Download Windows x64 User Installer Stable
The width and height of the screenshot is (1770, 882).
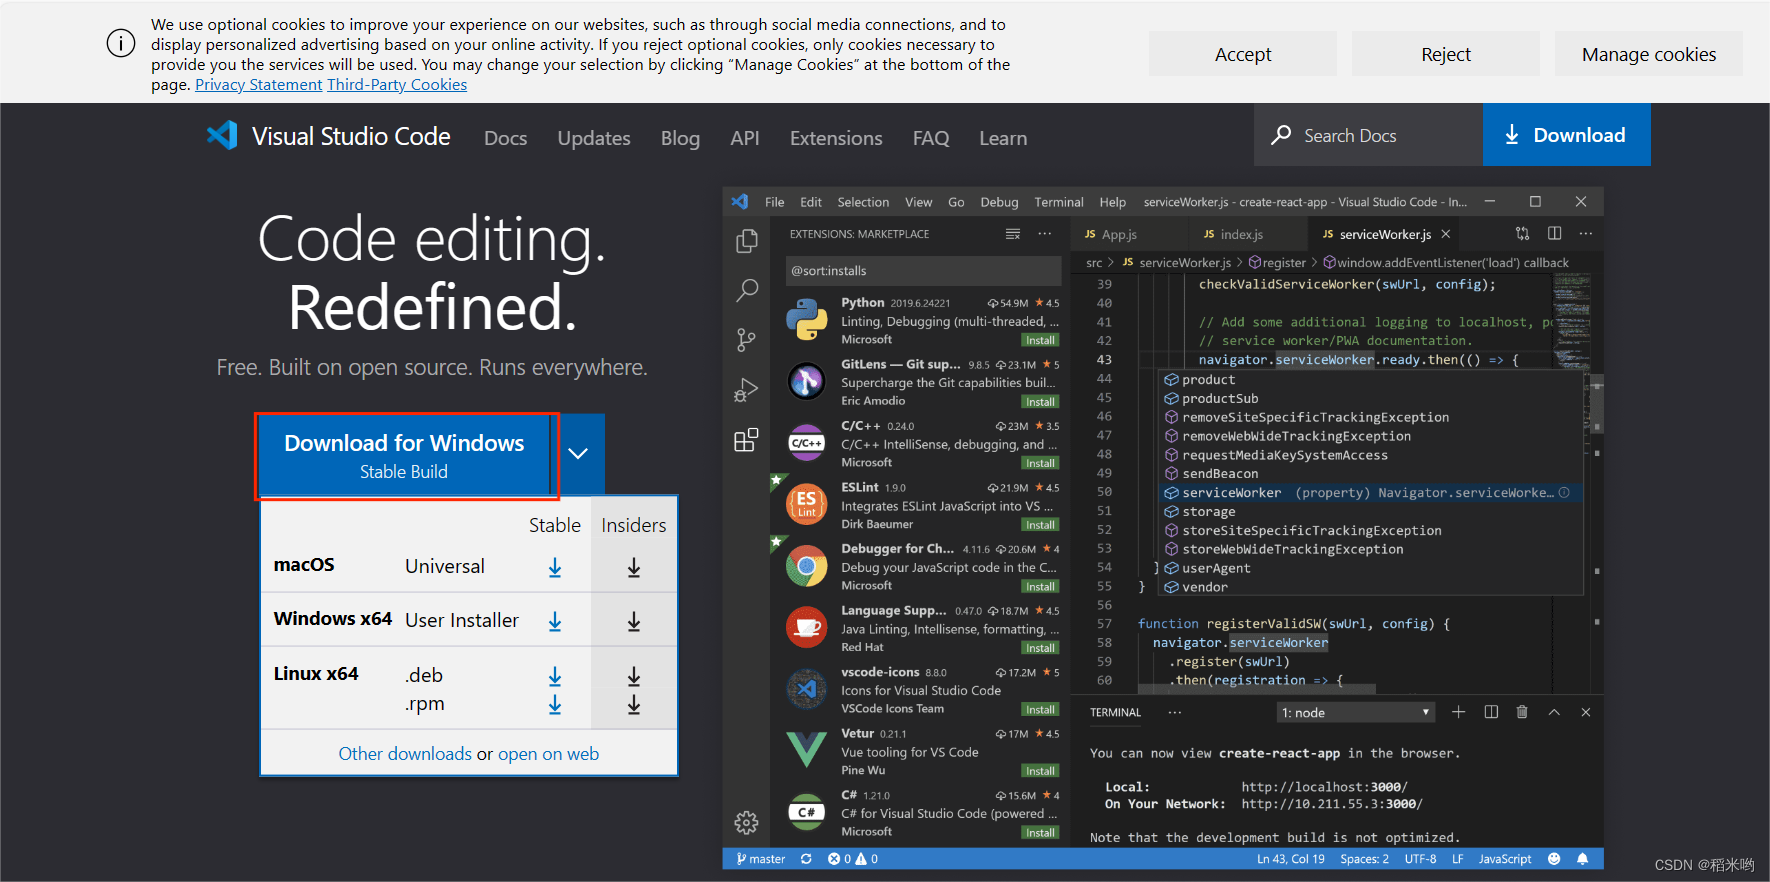[x=555, y=622]
